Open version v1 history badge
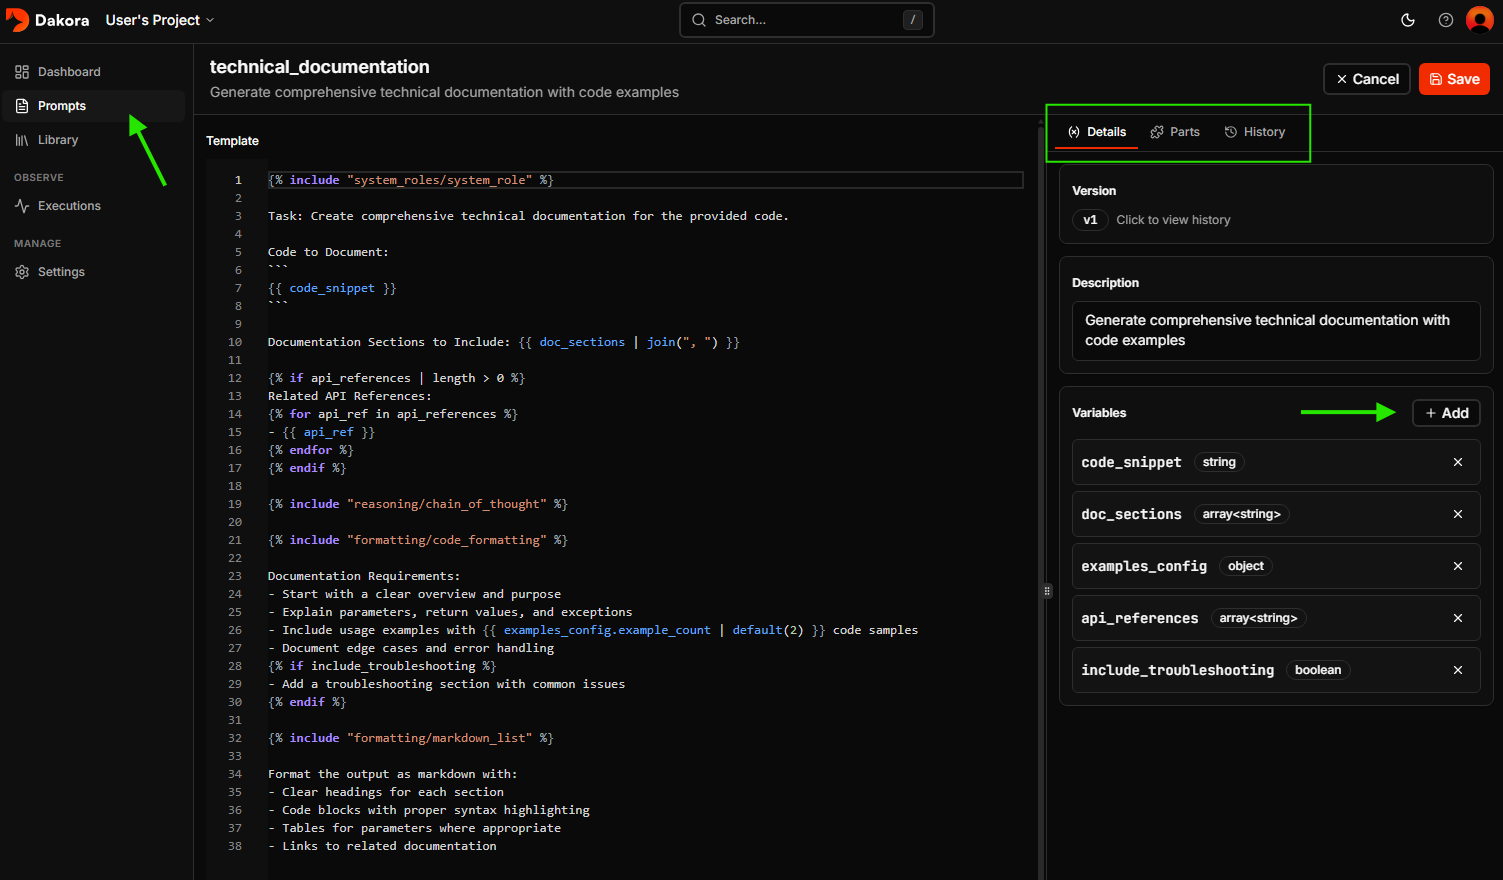The image size is (1503, 880). (1090, 220)
